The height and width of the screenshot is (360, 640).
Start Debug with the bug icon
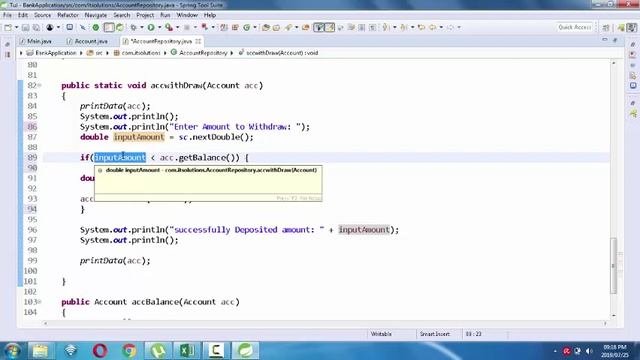(133, 27)
